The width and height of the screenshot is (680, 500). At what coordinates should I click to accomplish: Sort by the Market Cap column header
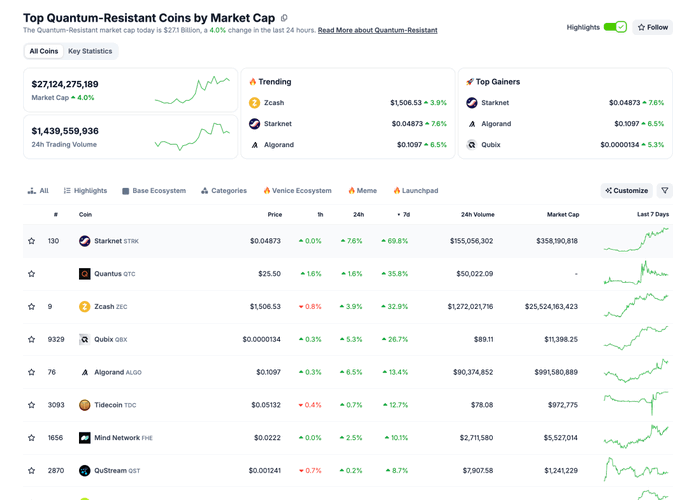[x=563, y=214]
